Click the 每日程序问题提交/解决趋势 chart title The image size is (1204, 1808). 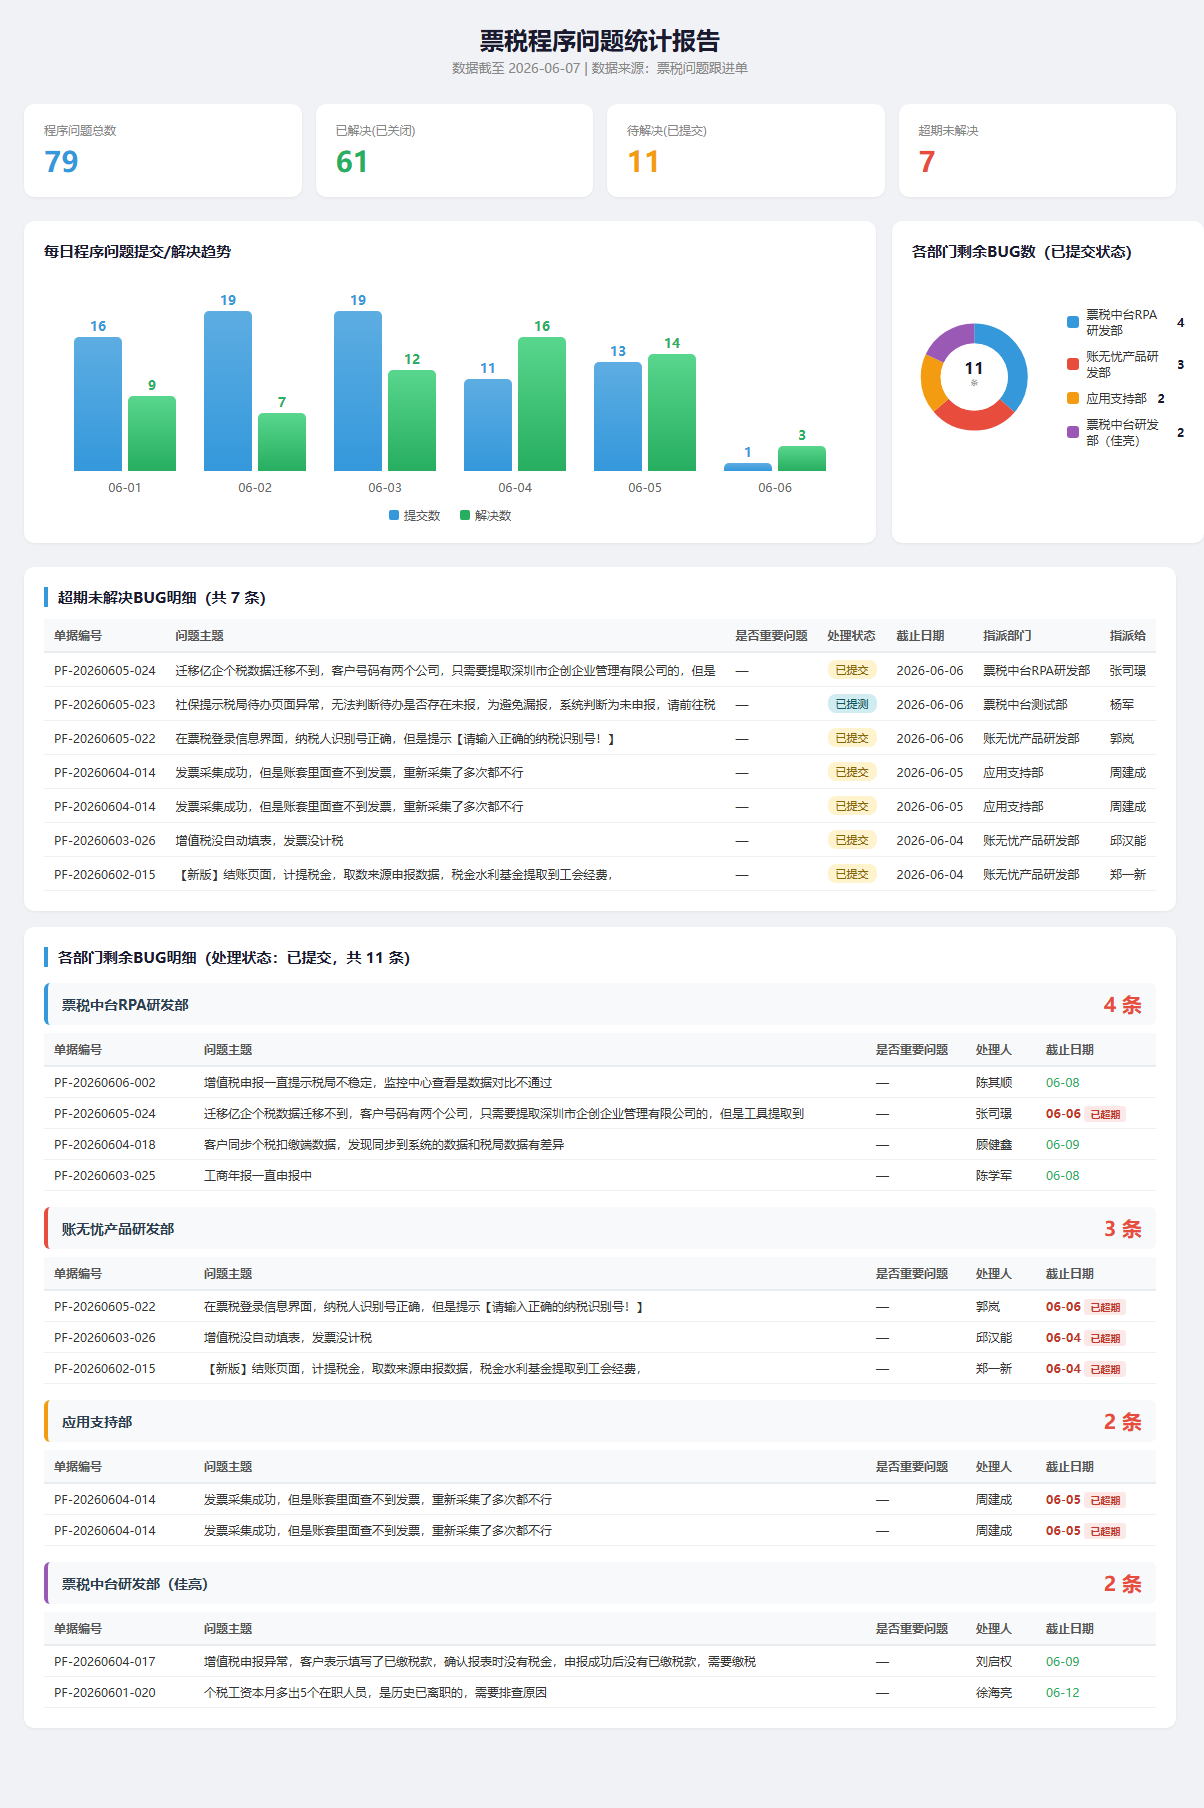click(x=137, y=252)
